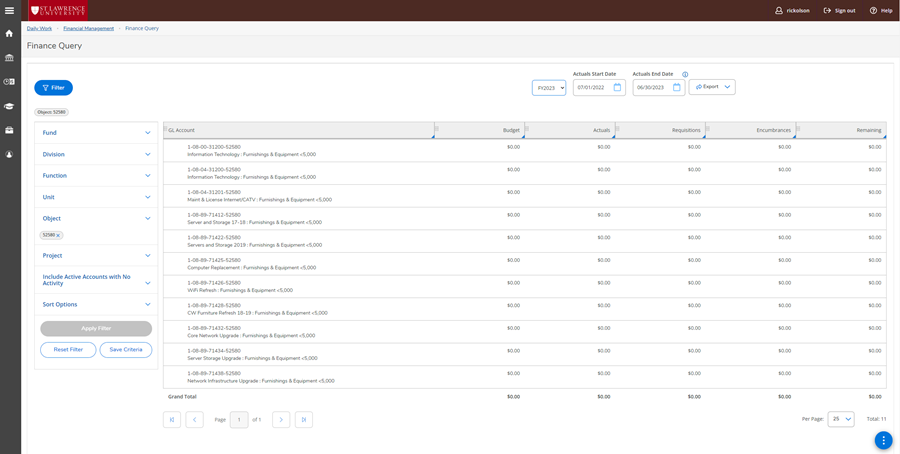Click the Save Criteria button
The width and height of the screenshot is (900, 454).
pos(126,349)
